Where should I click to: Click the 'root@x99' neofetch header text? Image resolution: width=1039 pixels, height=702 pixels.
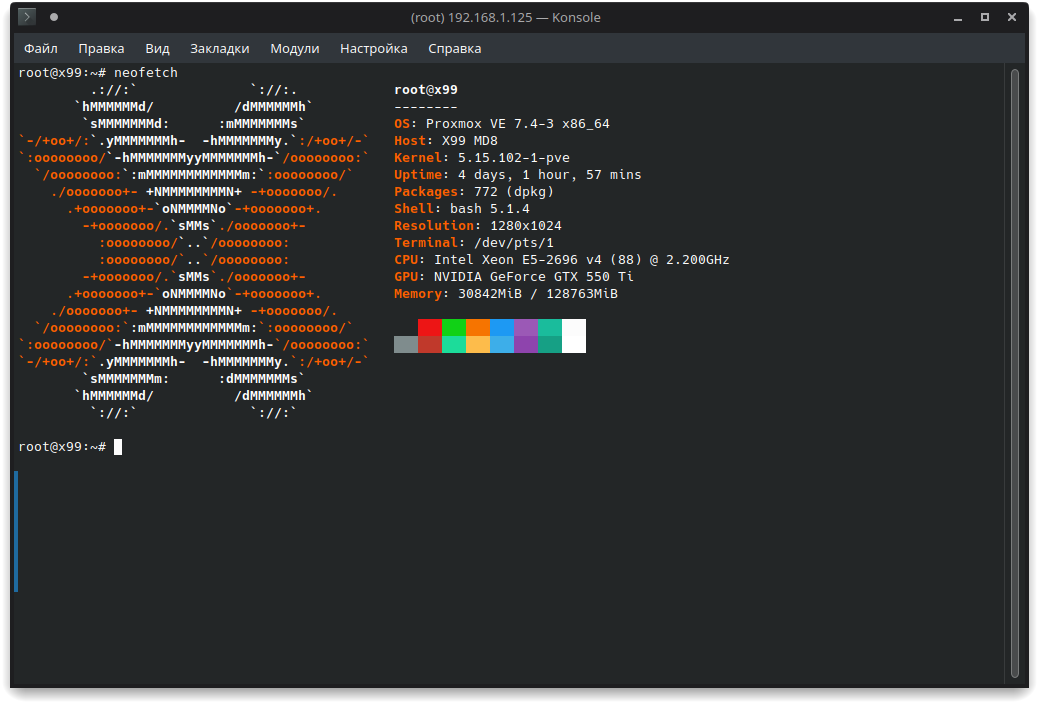(426, 89)
